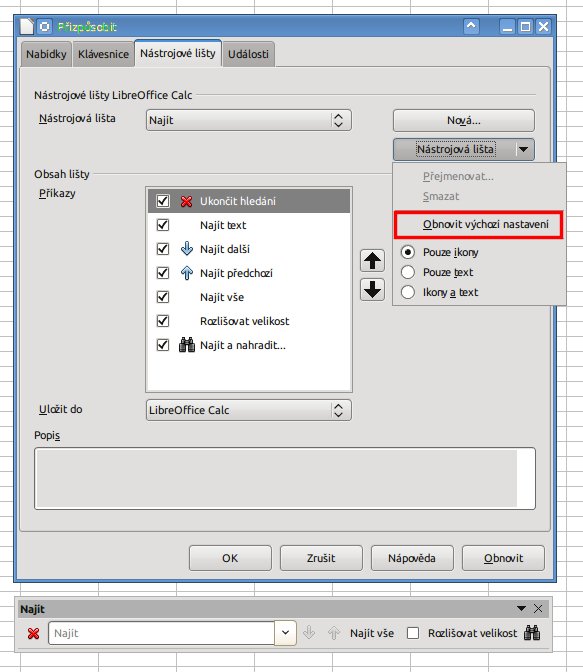Click the Nová... button

(464, 120)
